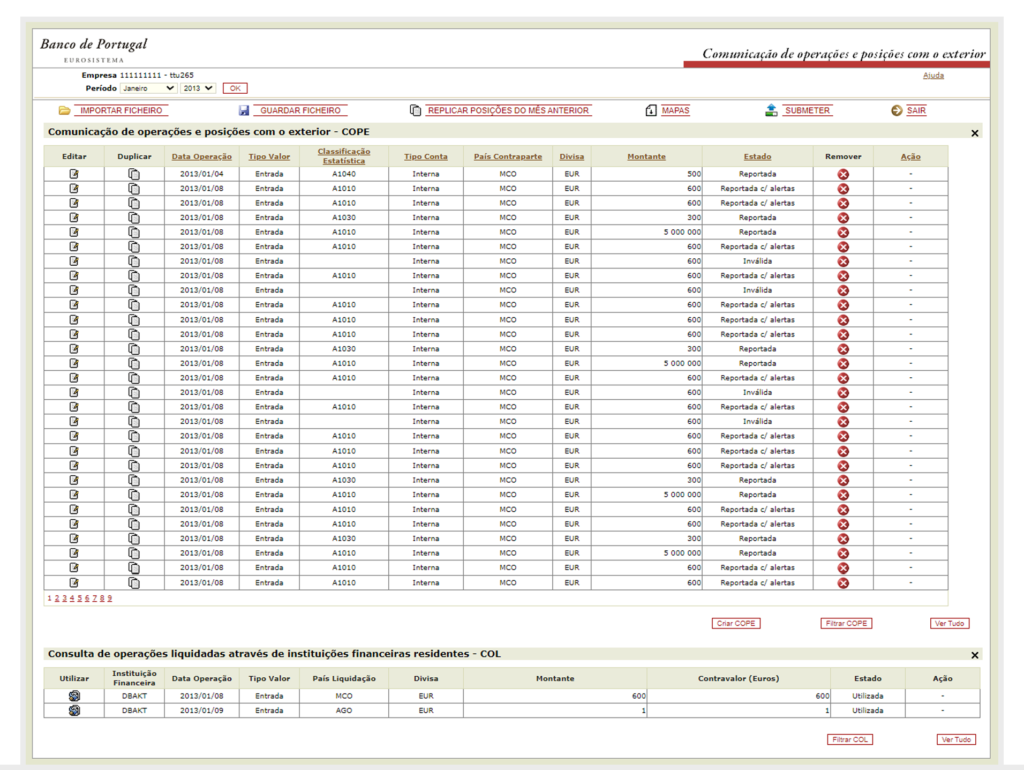The image size is (1024, 770).
Task: Sort by the Data Operação column header
Action: tap(202, 157)
